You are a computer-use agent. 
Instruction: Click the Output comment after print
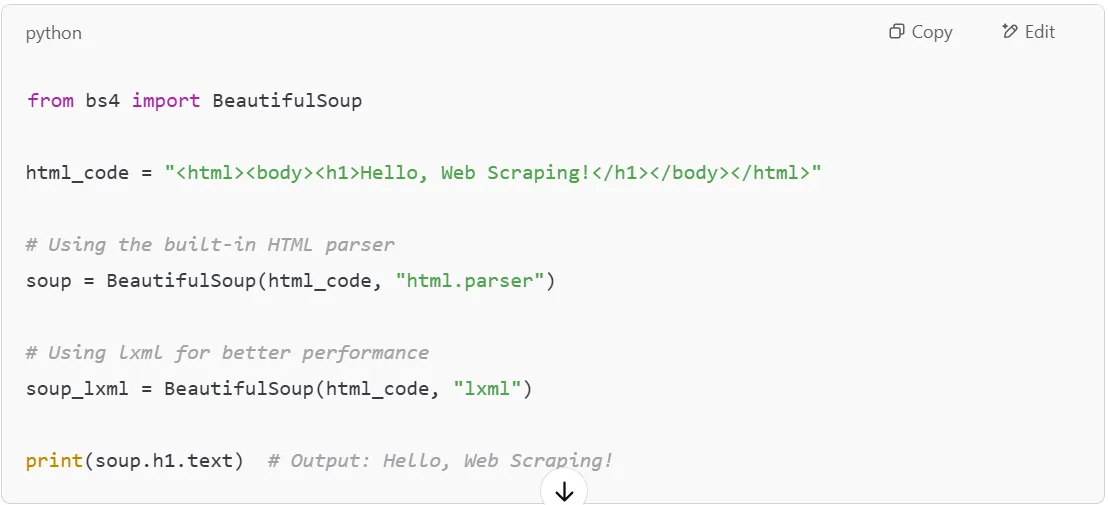[x=440, y=461]
